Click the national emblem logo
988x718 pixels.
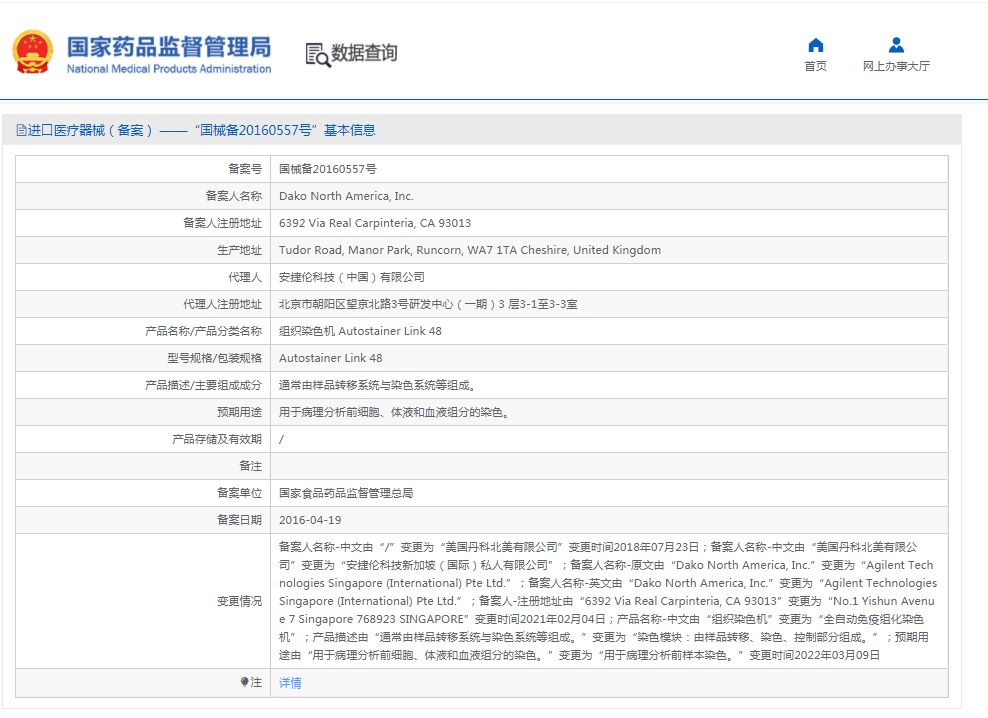click(x=32, y=52)
